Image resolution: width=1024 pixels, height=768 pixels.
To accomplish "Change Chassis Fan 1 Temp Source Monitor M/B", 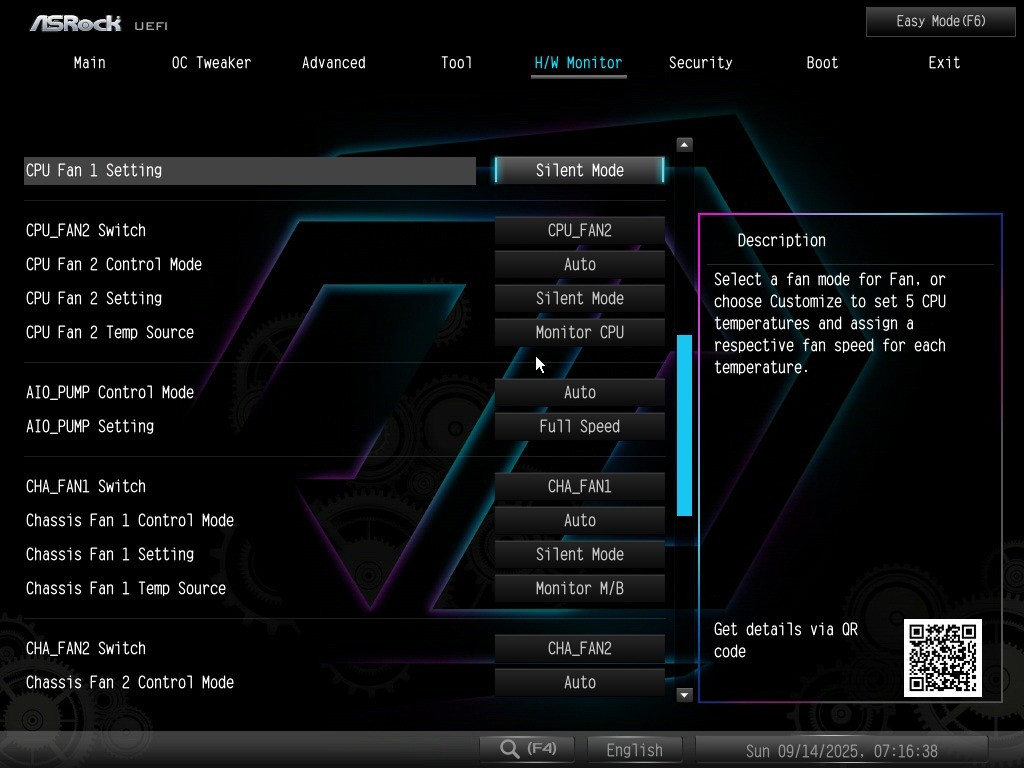I will pyautogui.click(x=579, y=588).
